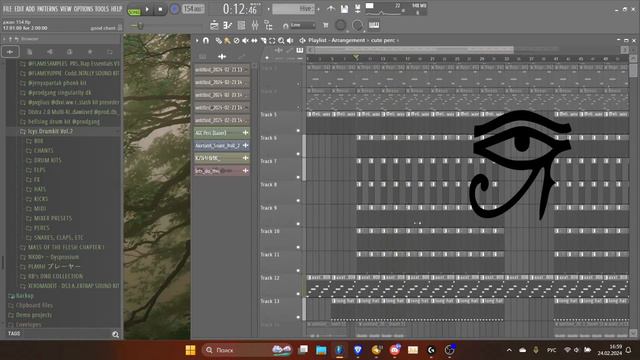Open the pattern selector dropdown
This screenshot has height=360, width=640.
293,9
